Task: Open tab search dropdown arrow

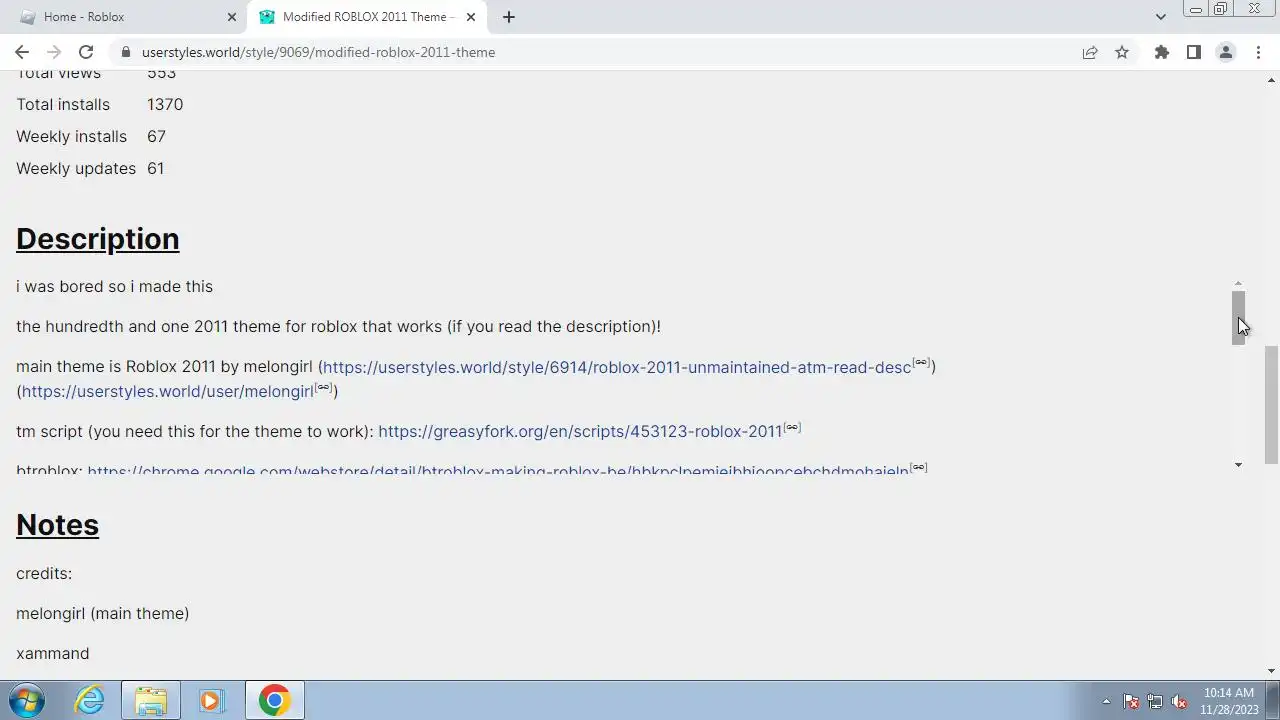Action: pyautogui.click(x=1160, y=17)
